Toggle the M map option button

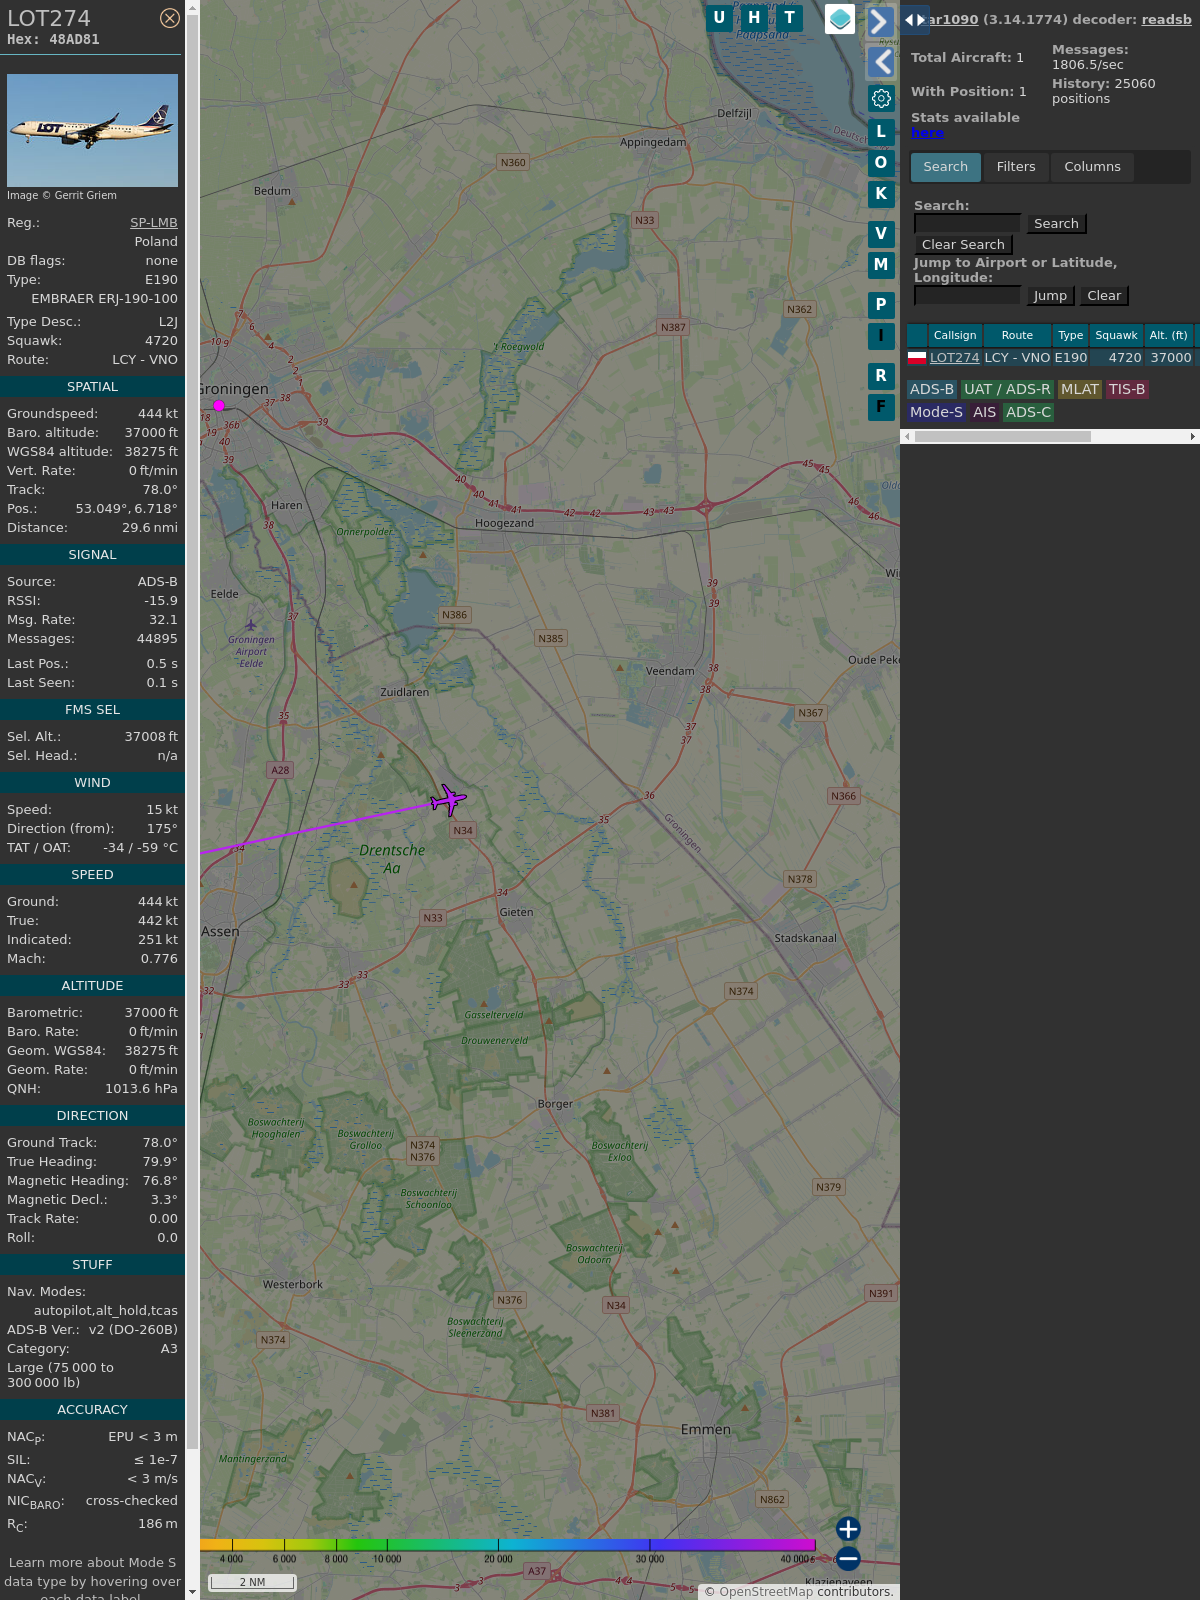tap(881, 265)
